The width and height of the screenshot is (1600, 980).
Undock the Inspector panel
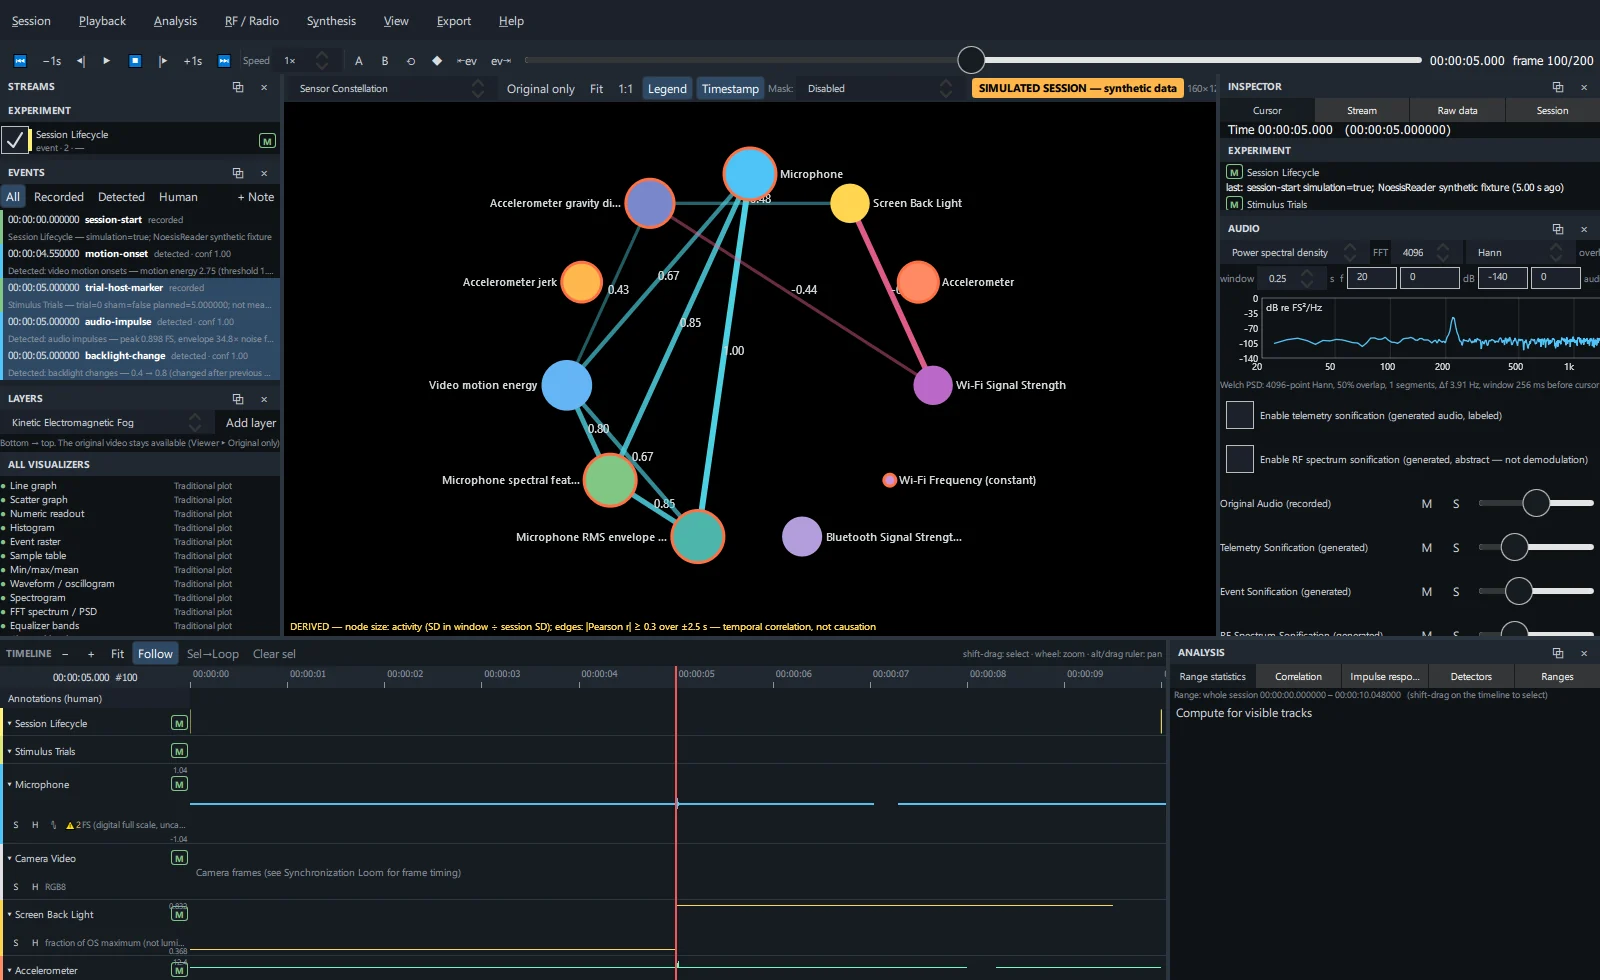1558,87
